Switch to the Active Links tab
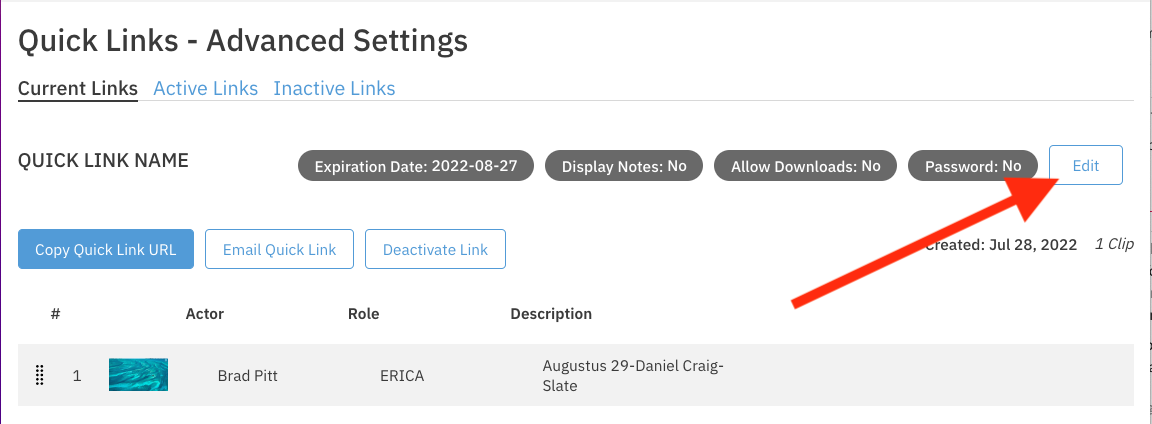This screenshot has width=1152, height=424. click(205, 88)
